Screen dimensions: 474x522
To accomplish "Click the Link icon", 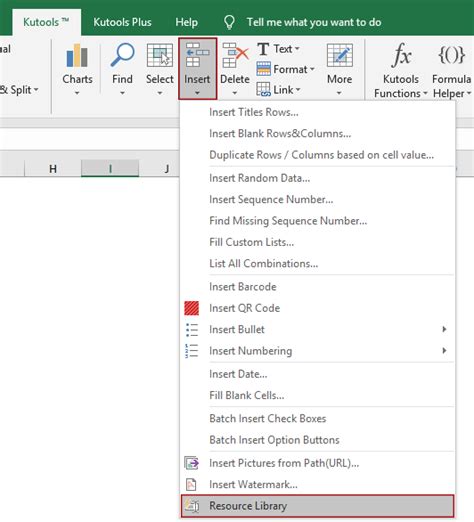I will click(263, 89).
